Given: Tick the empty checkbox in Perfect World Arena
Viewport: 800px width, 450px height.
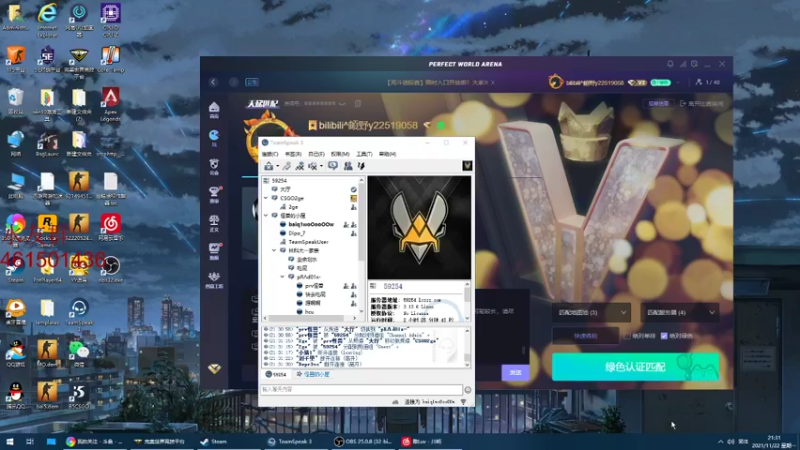Looking at the screenshot, I should 627,336.
